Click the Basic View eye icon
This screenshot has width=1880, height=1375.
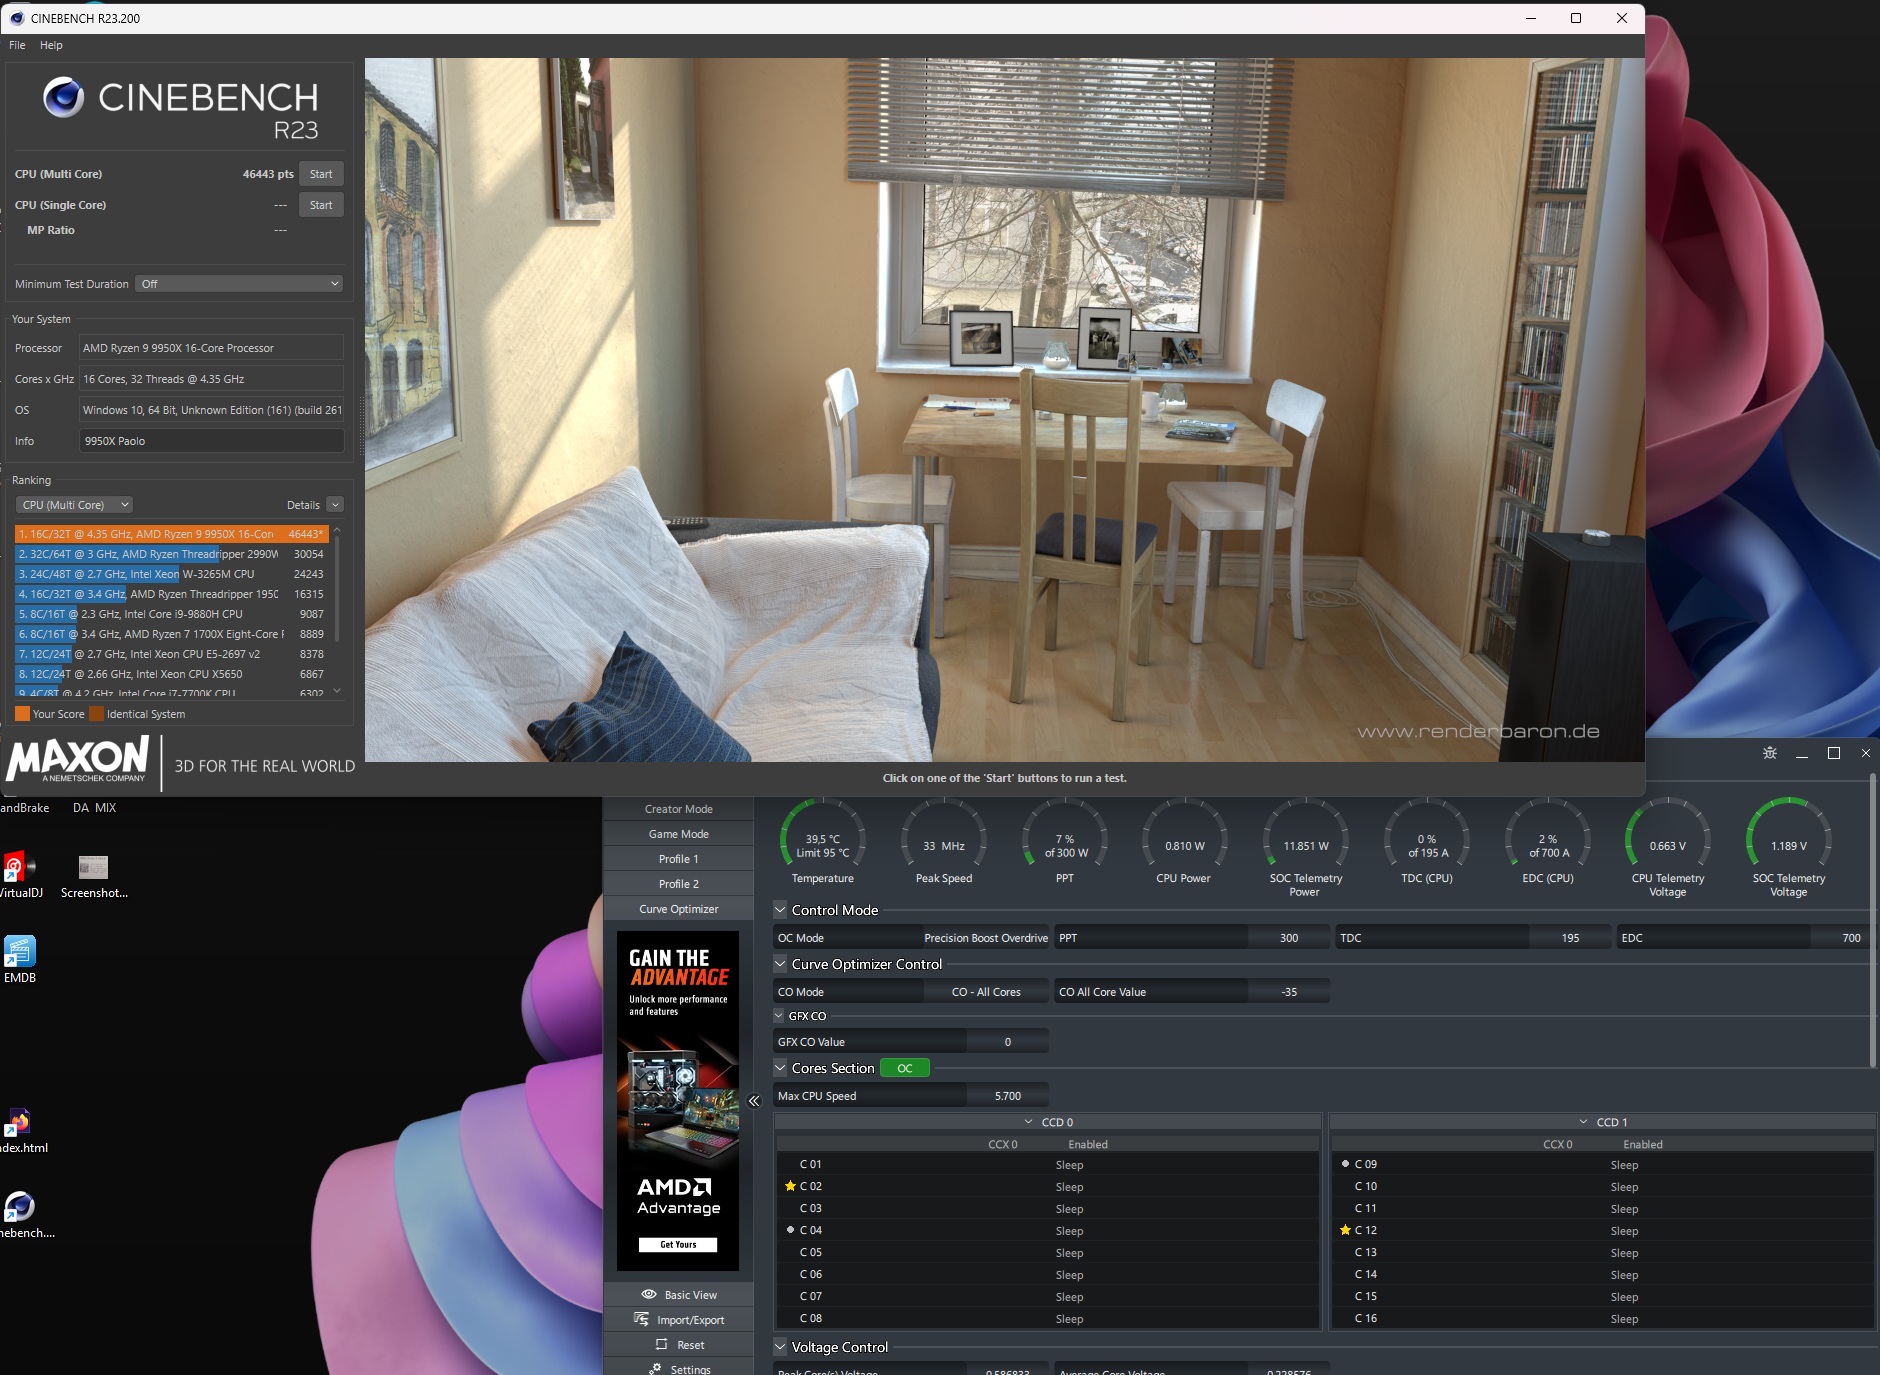(x=649, y=1294)
